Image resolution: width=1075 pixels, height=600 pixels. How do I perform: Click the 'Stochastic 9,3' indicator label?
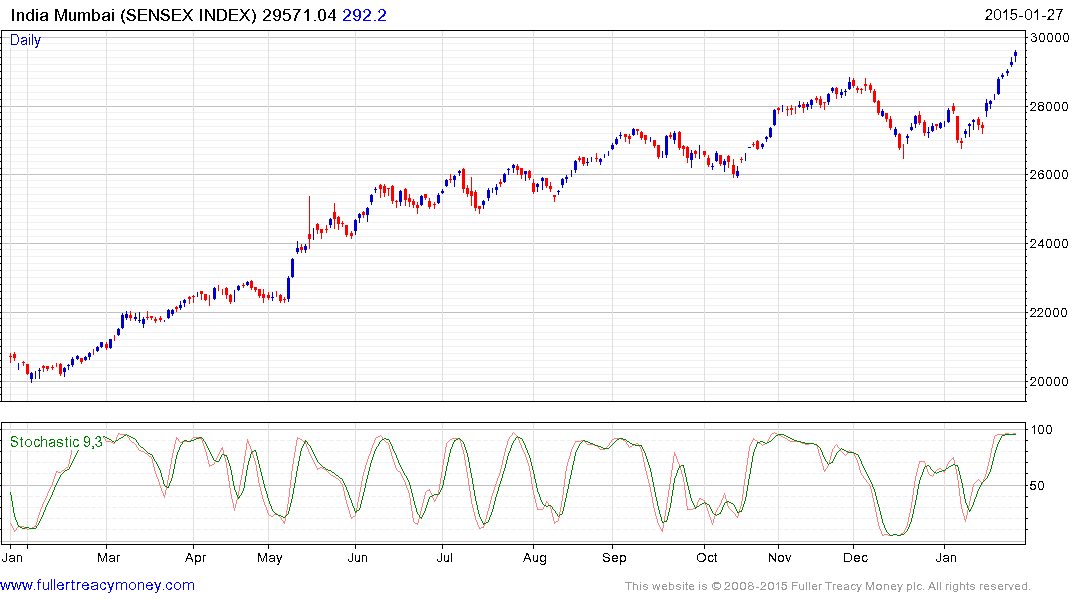point(56,442)
